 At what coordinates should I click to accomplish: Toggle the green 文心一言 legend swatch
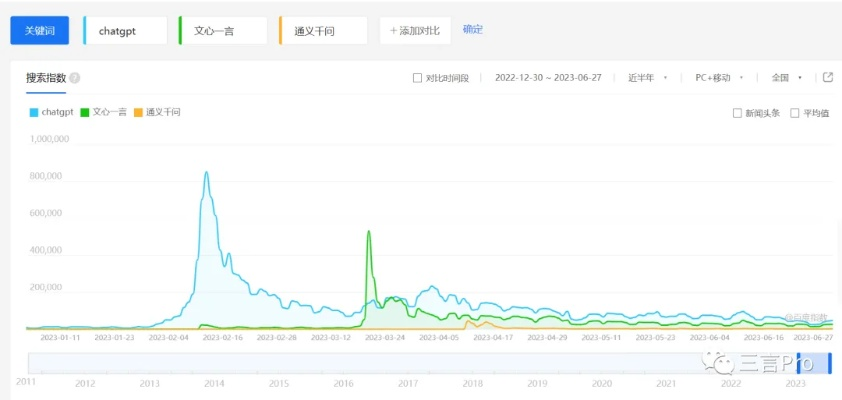point(84,113)
